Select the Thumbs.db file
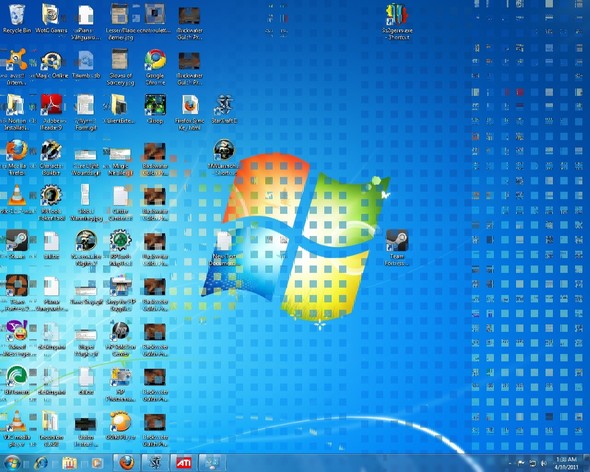This screenshot has width=590, height=472. point(86,65)
